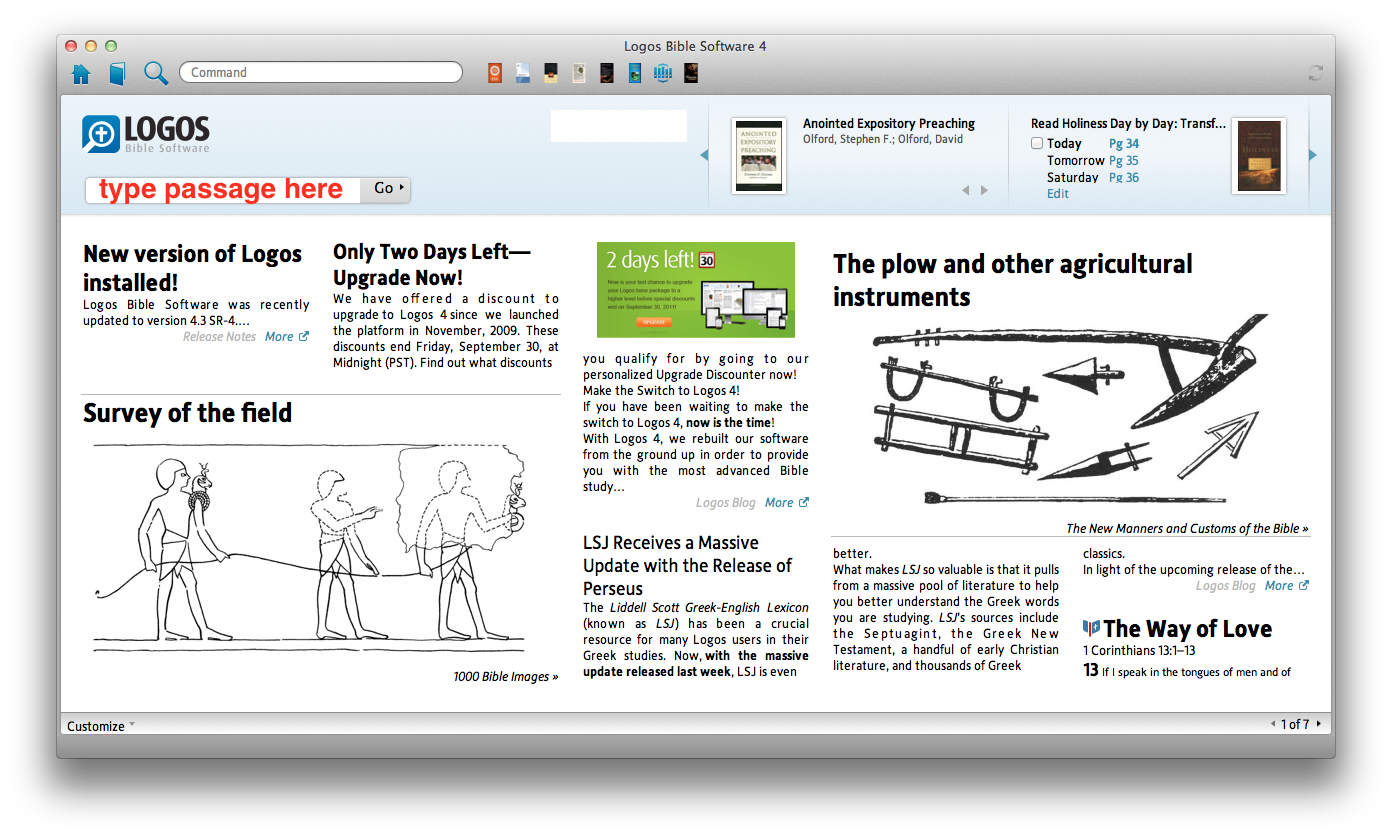The height and width of the screenshot is (837, 1392).
Task: Open the orange book shortcut in toolbar
Action: click(x=494, y=73)
